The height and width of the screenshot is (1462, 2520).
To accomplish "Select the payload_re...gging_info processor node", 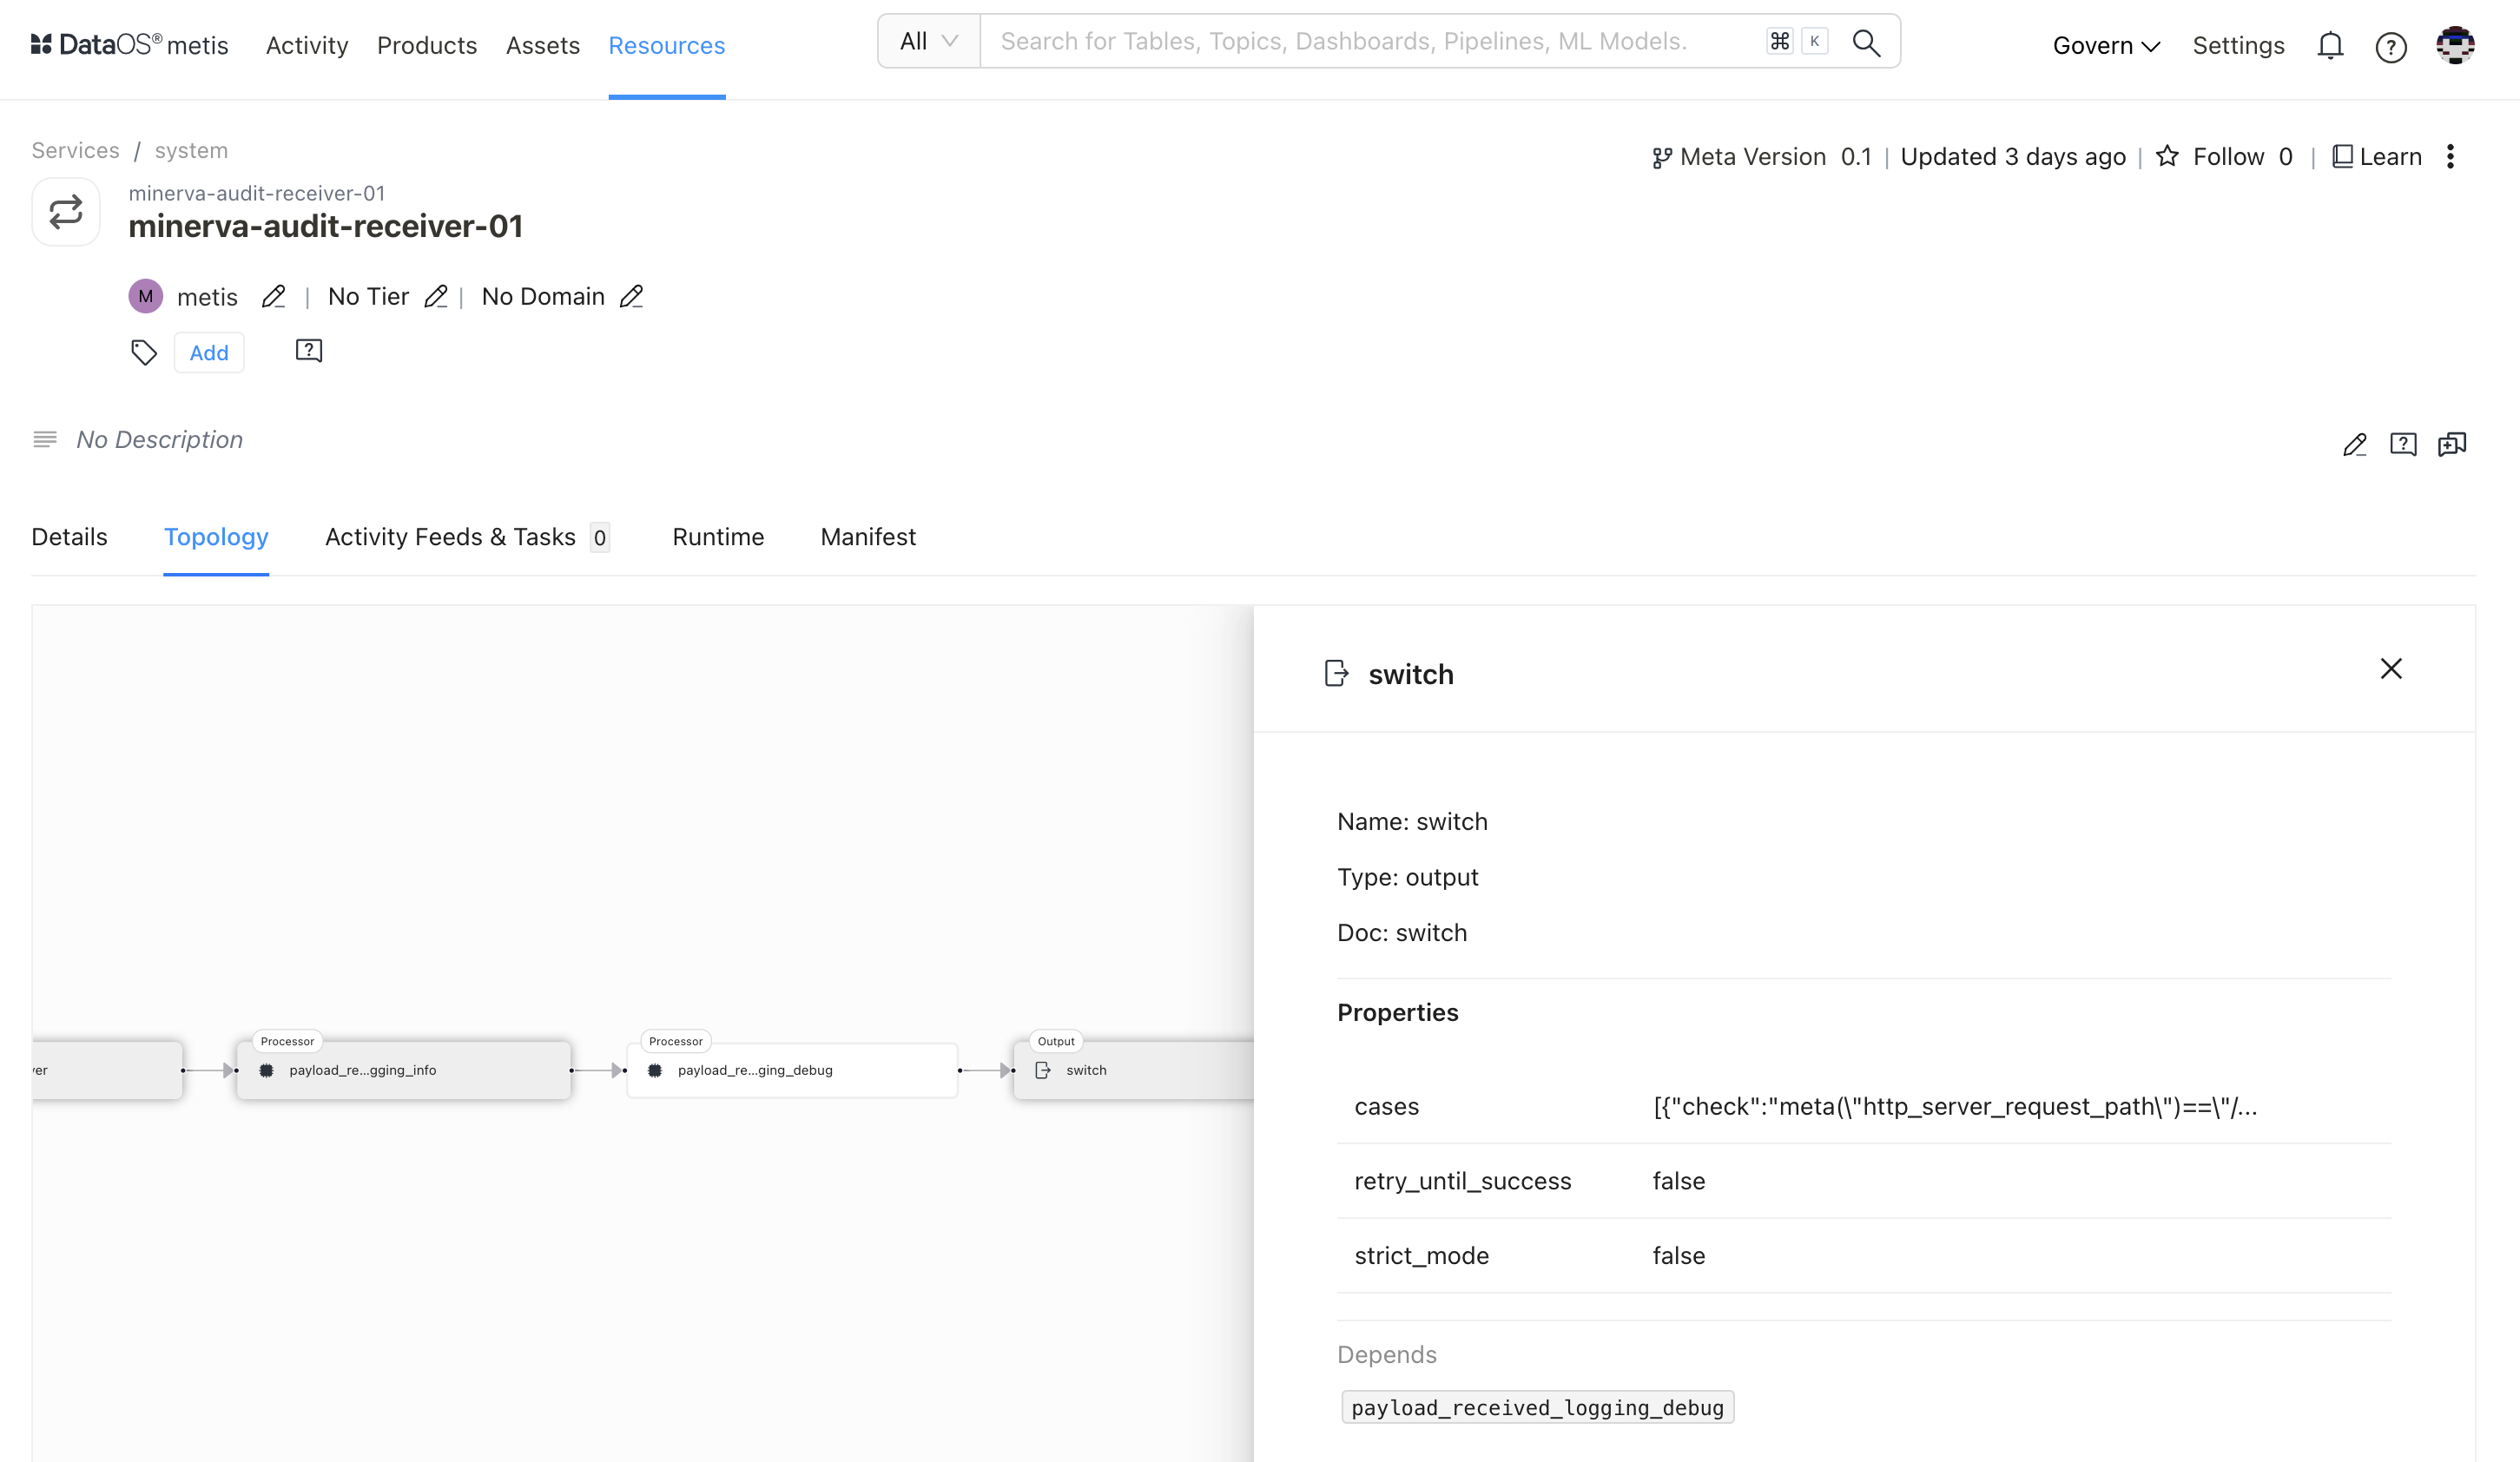I will pos(403,1070).
